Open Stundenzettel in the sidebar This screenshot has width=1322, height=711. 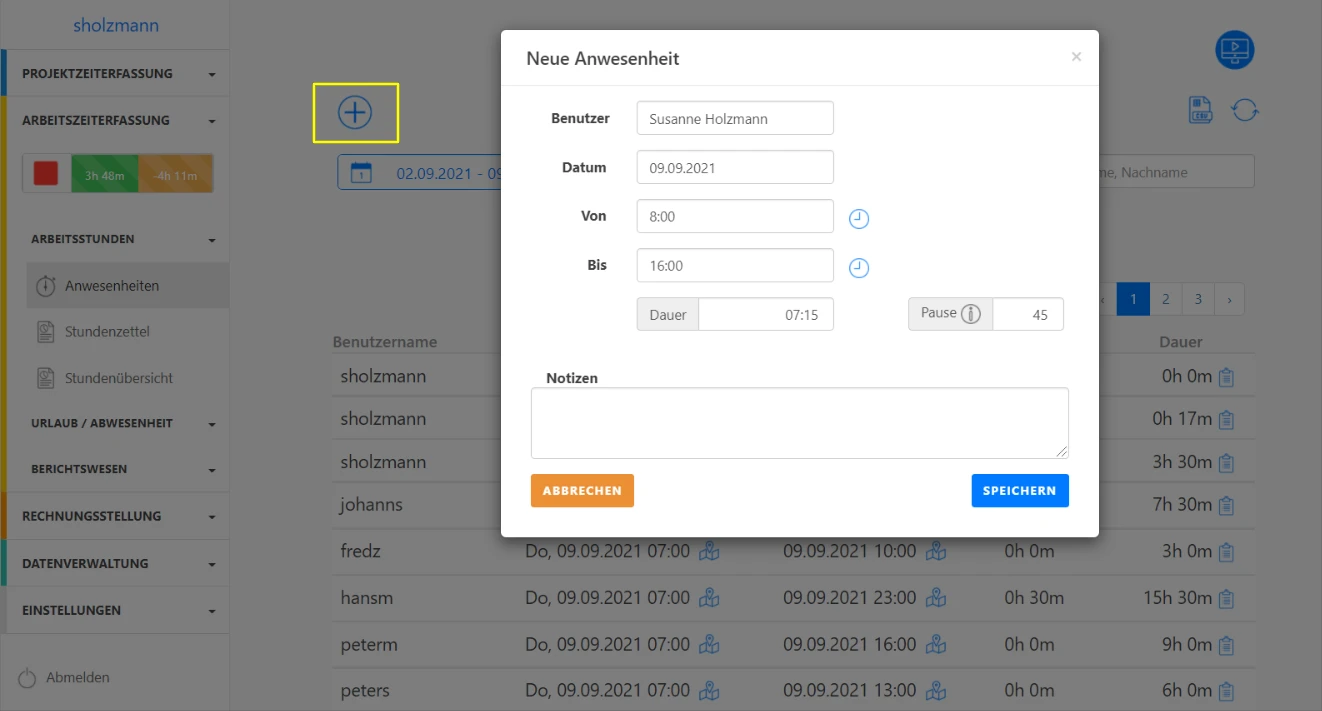tap(107, 331)
